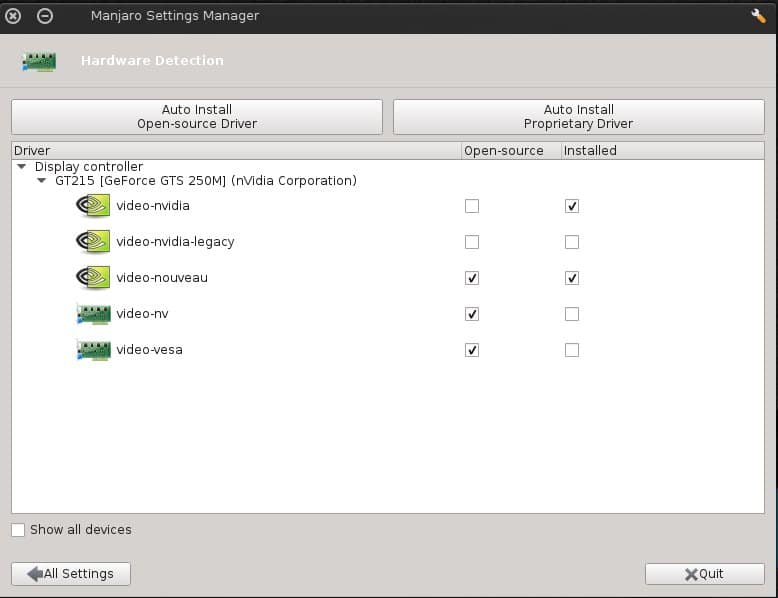Click the back arrow icon on All Settings
The height and width of the screenshot is (598, 778).
point(35,574)
